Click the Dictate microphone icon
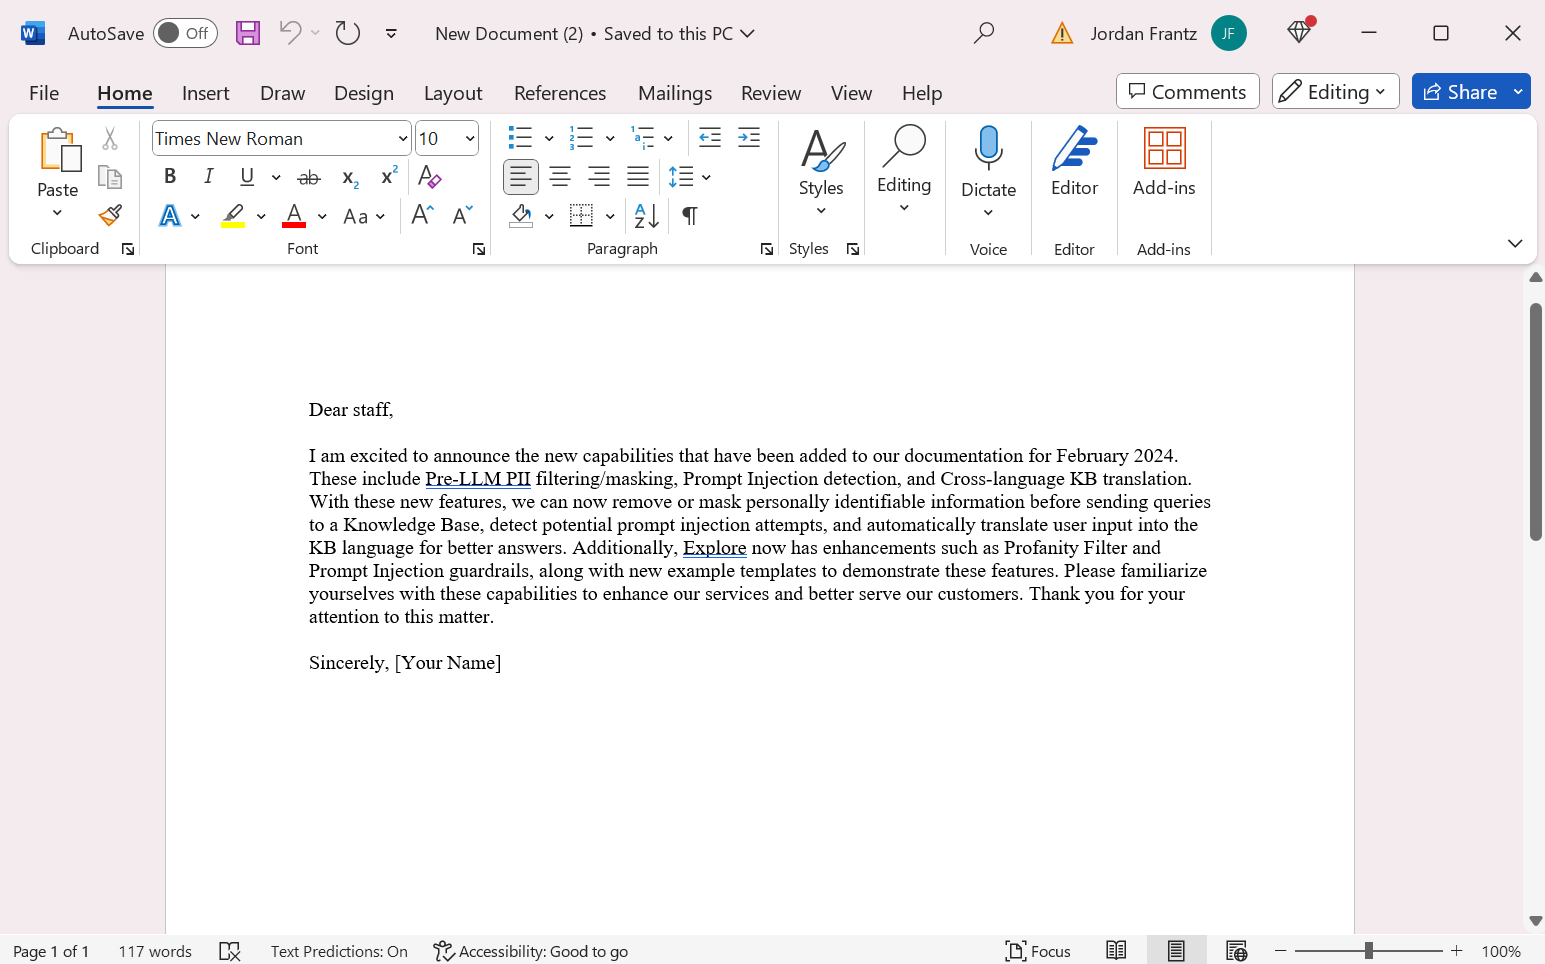Screen dimensions: 1545x964 click(988, 148)
